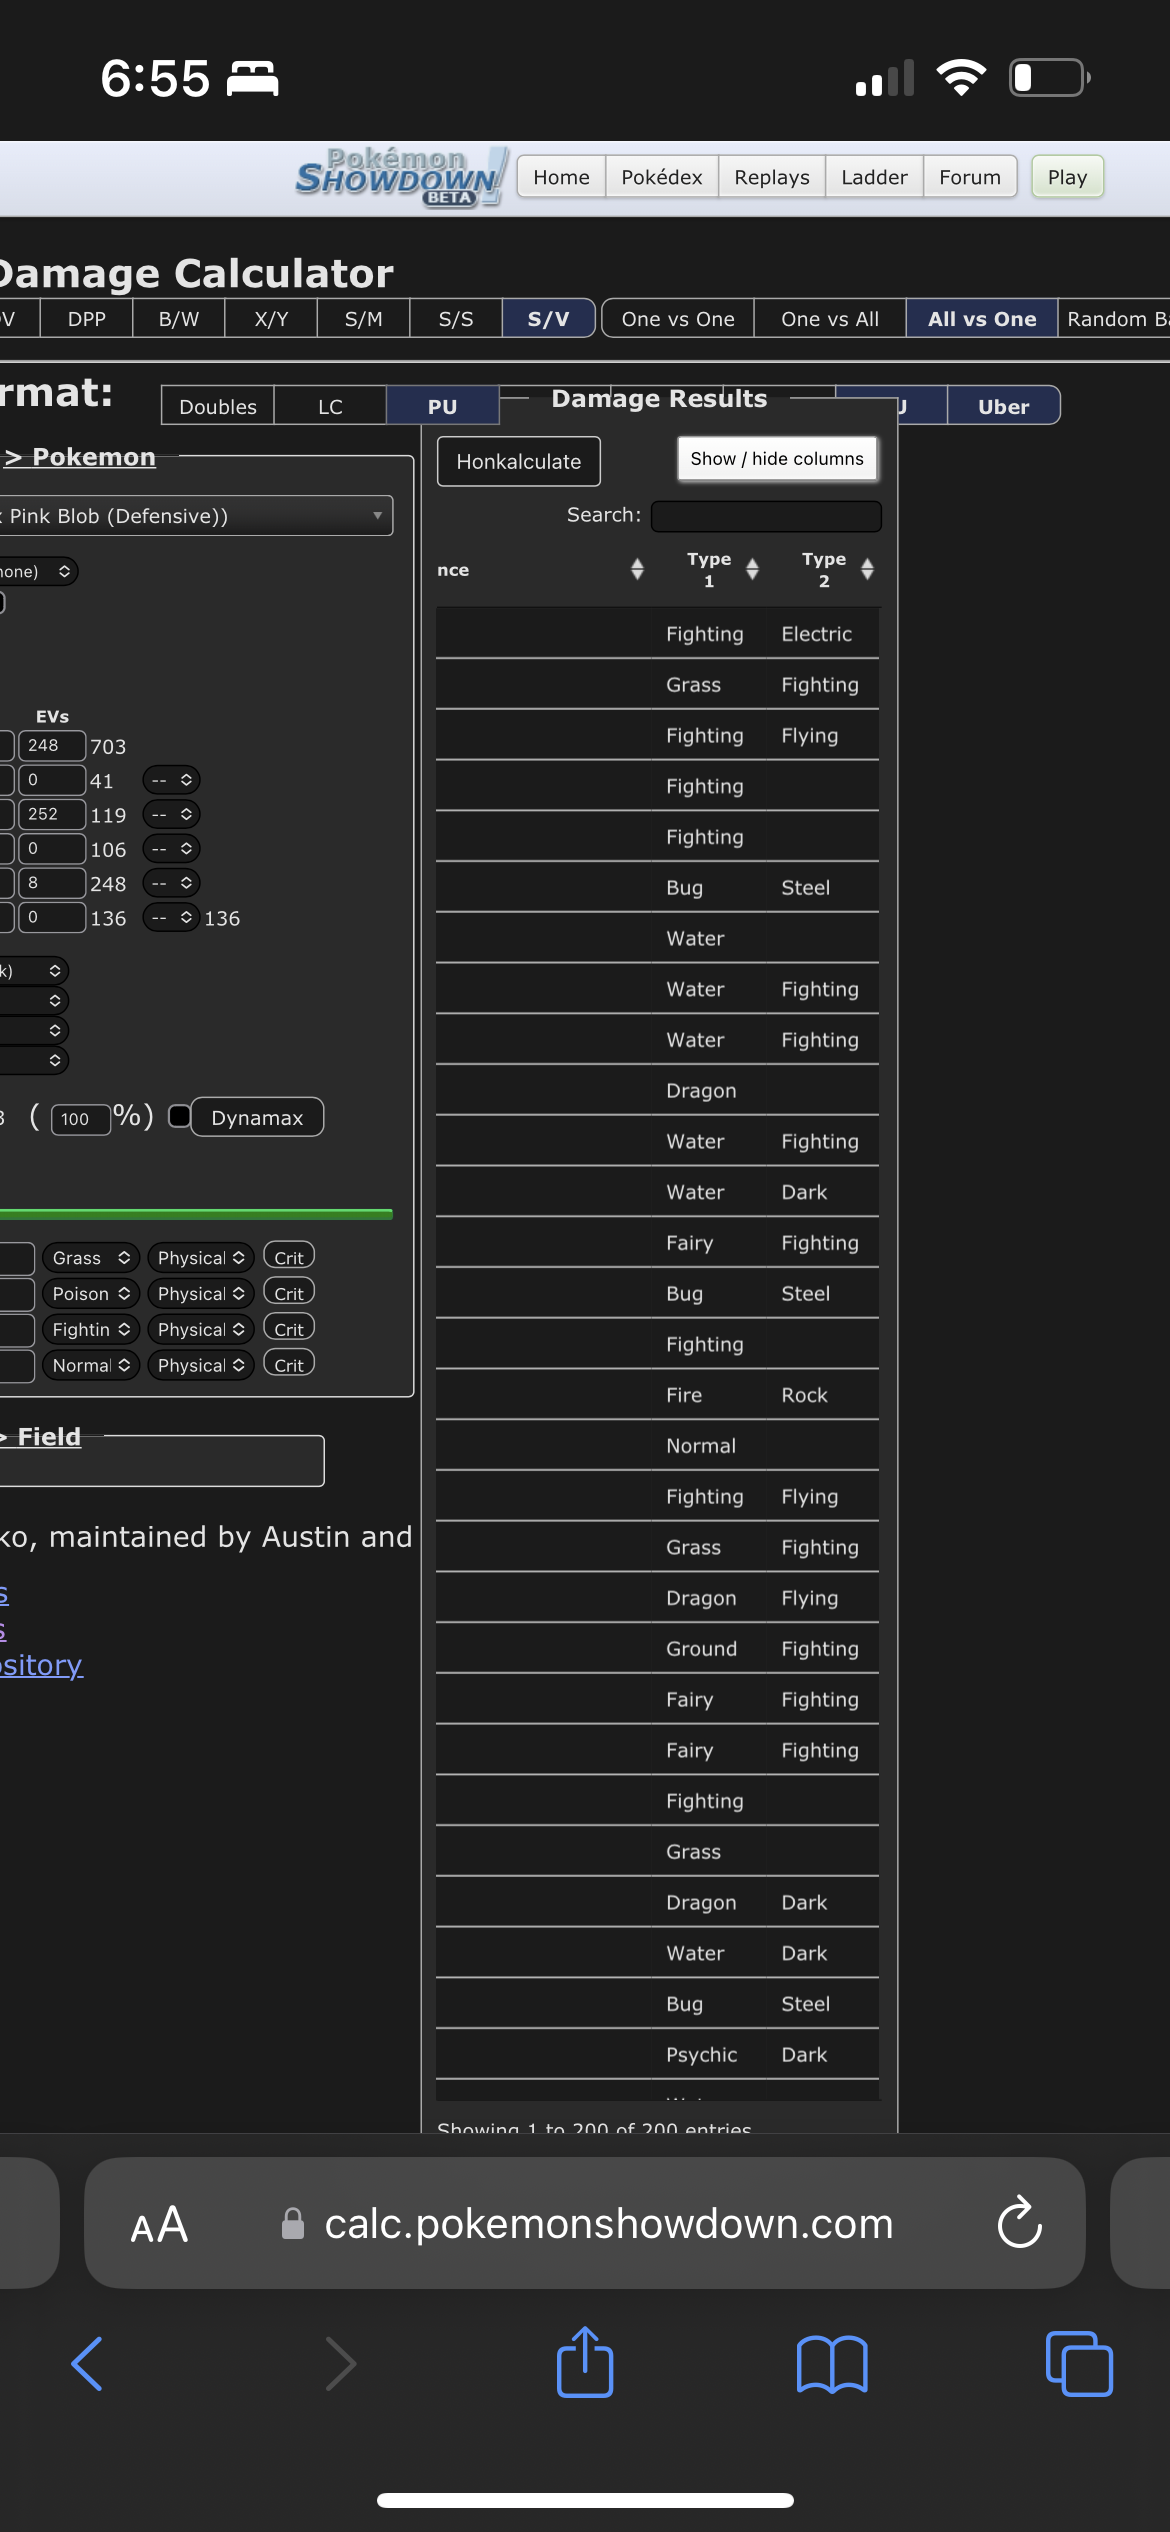Switch to One vs One mode

point(678,319)
